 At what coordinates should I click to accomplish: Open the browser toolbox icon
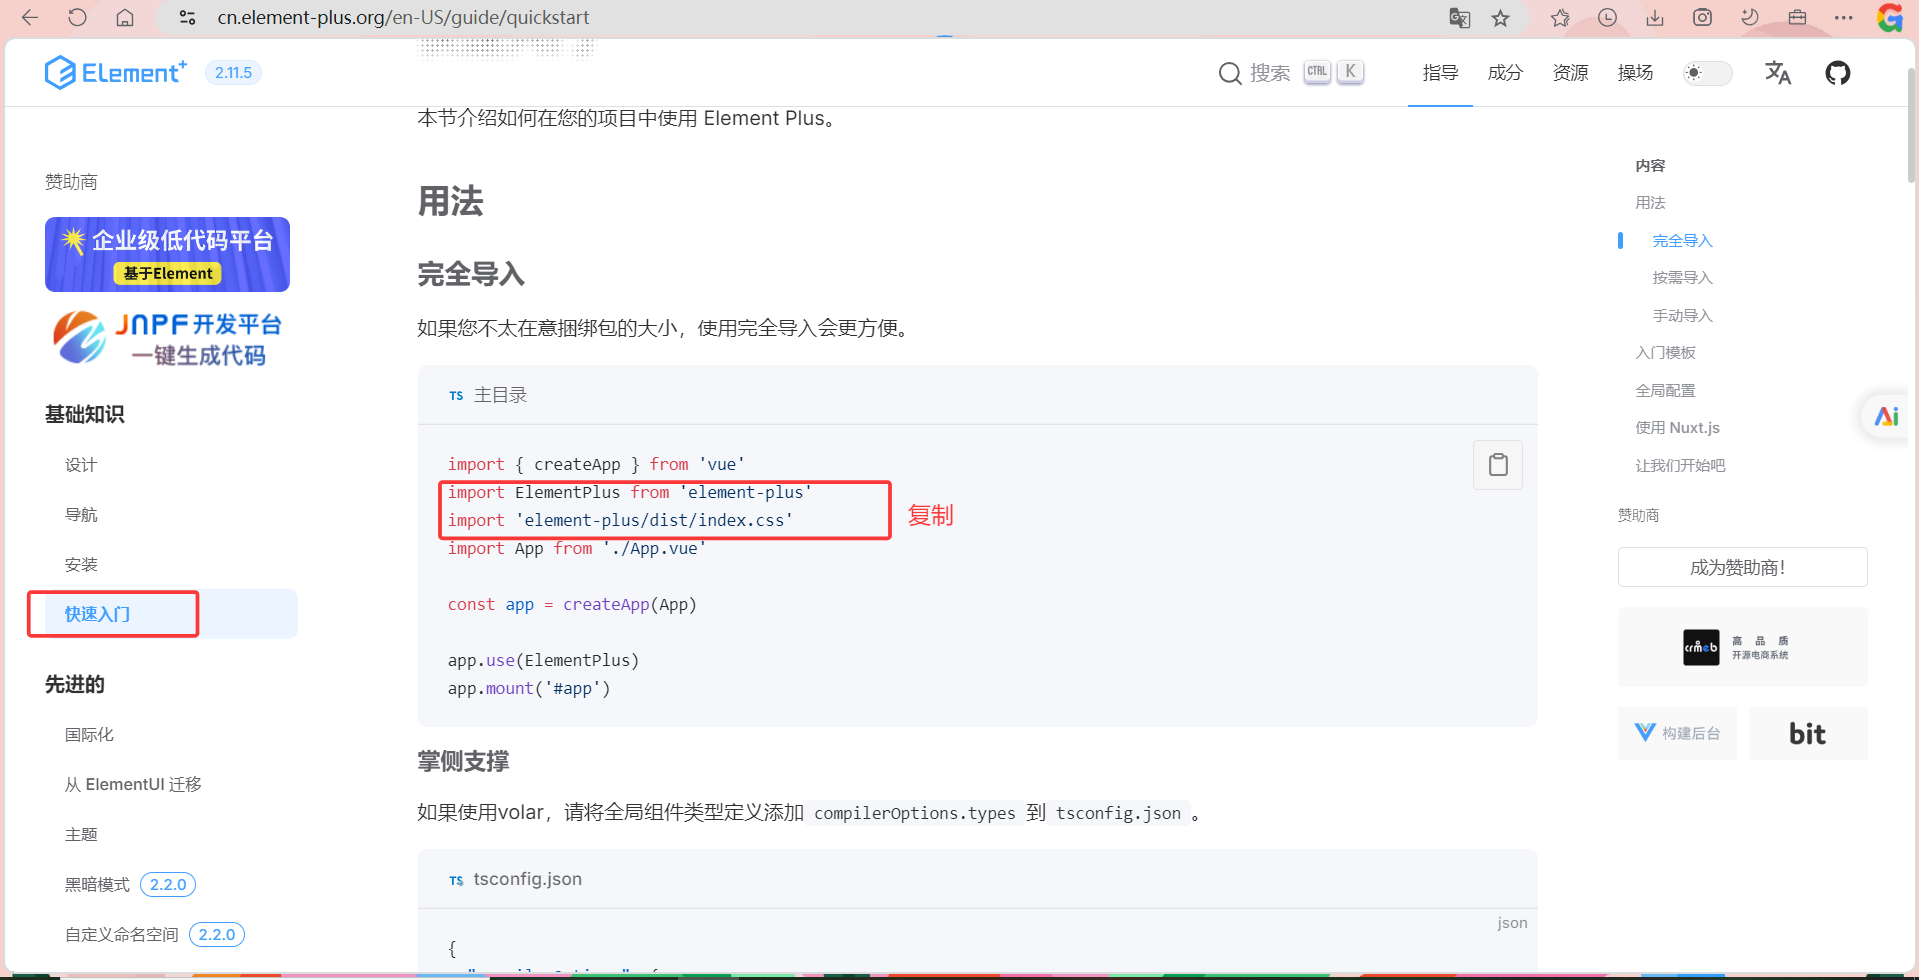(x=1797, y=17)
